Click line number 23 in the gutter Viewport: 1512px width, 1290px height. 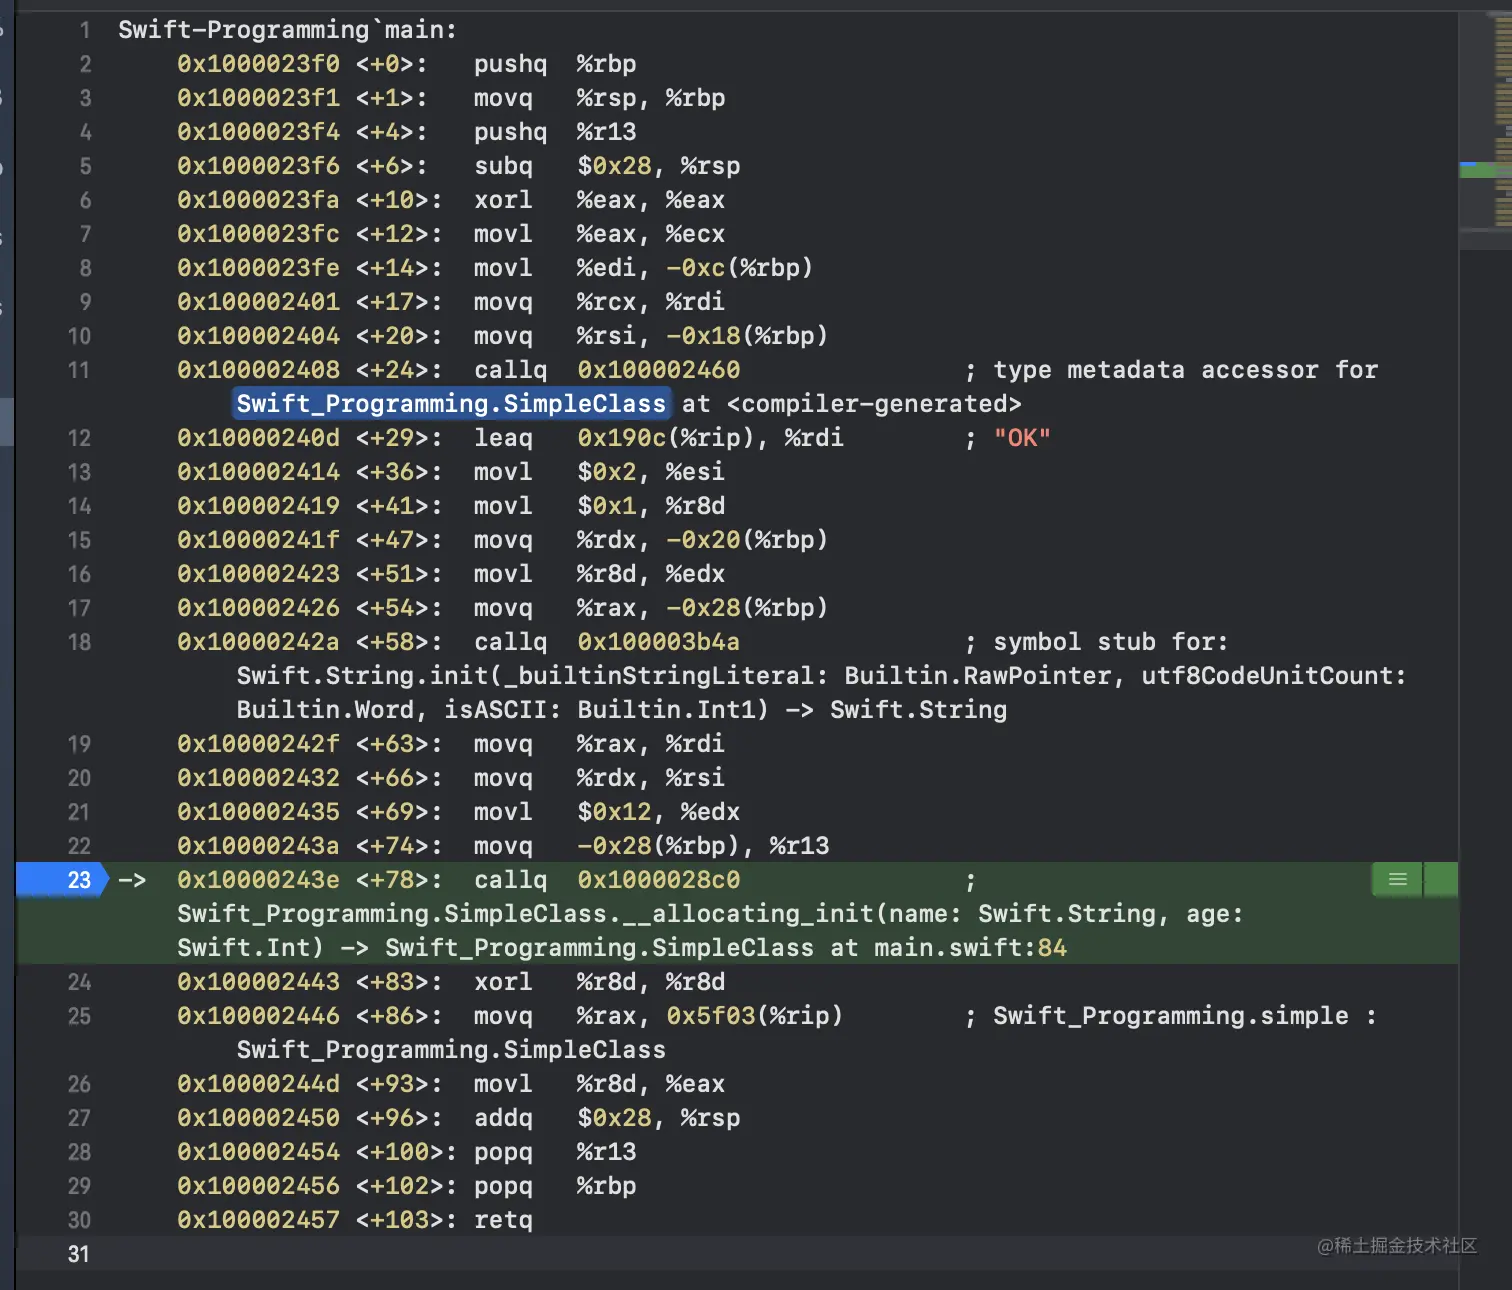pyautogui.click(x=79, y=880)
